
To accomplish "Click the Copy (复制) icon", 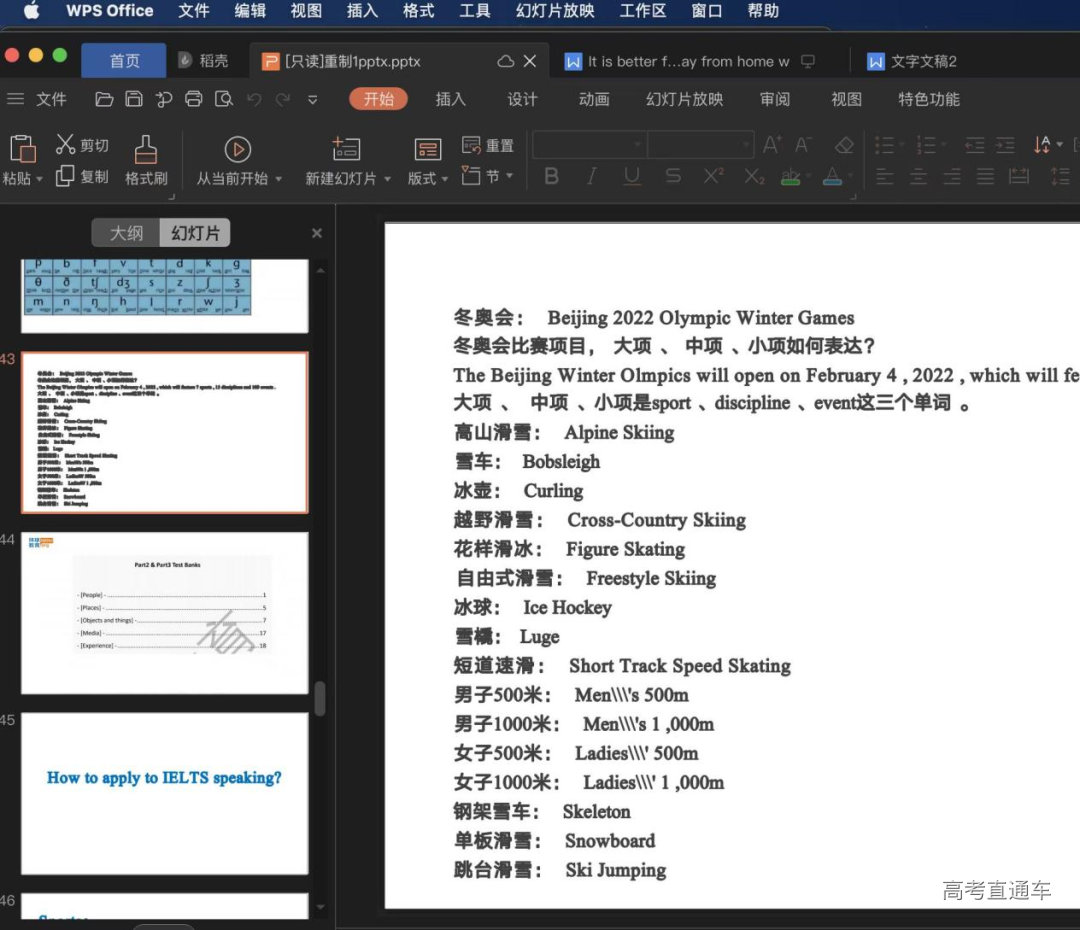I will tap(66, 176).
